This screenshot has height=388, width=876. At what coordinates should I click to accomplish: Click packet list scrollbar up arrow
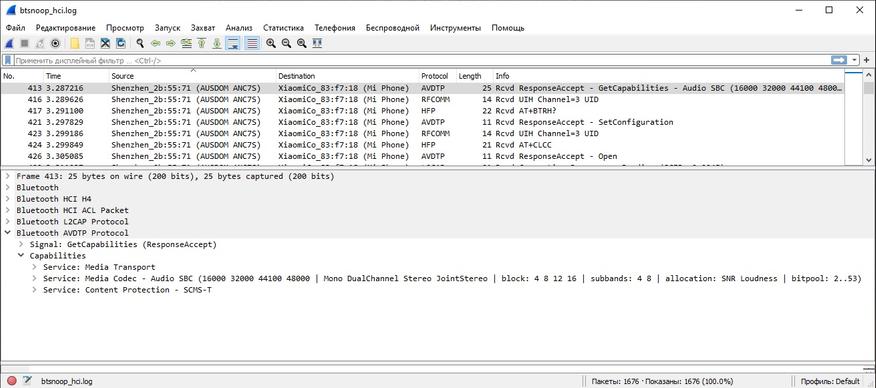point(869,75)
